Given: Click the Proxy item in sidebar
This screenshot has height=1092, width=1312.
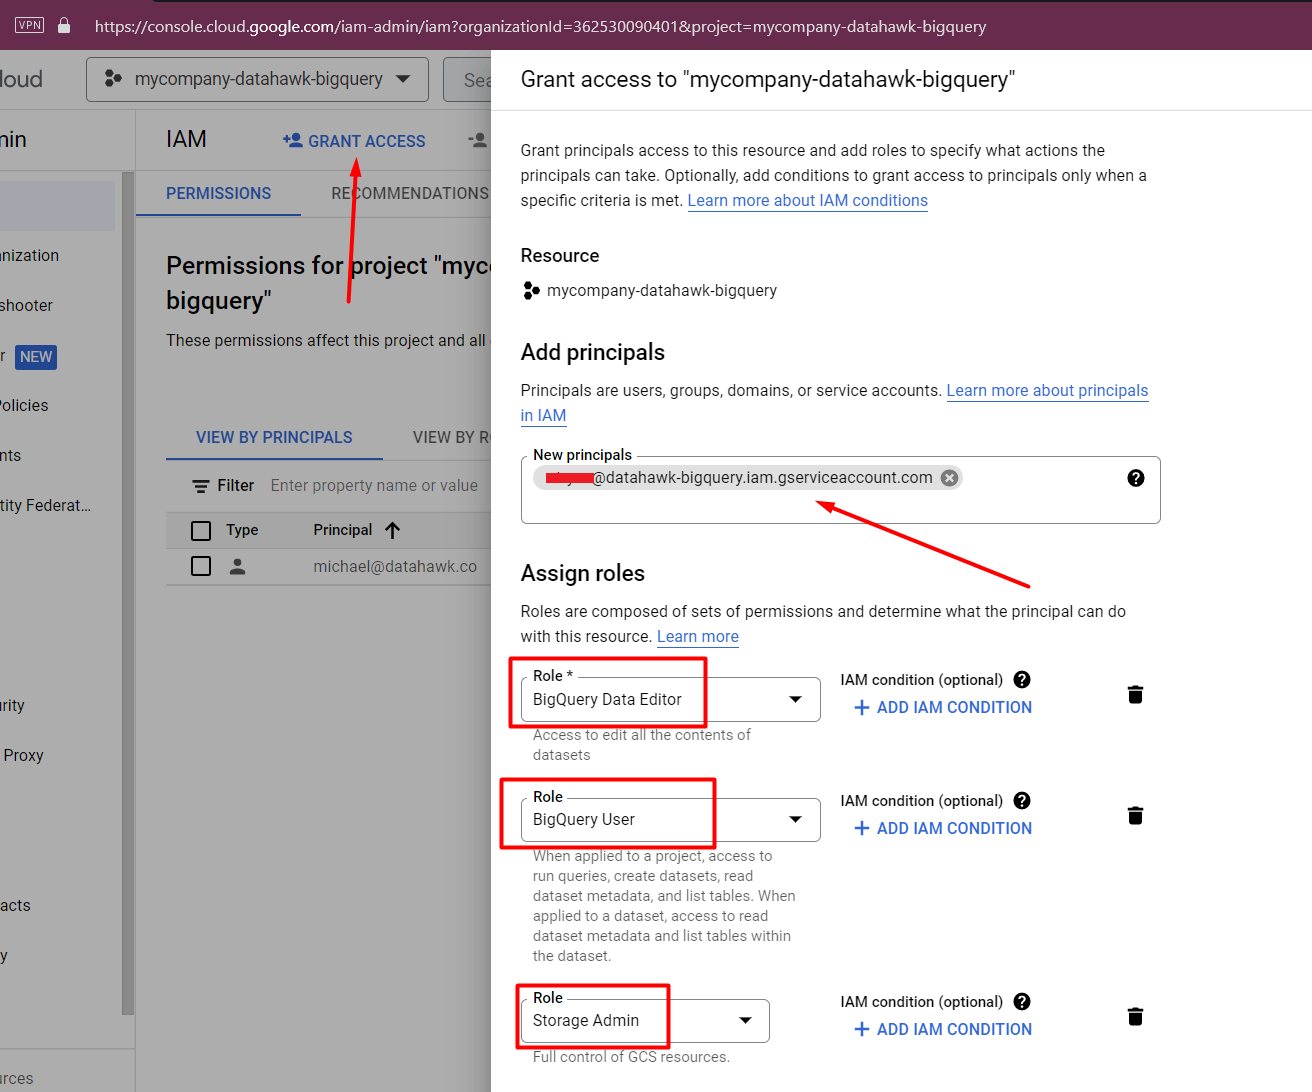Looking at the screenshot, I should click(x=23, y=755).
